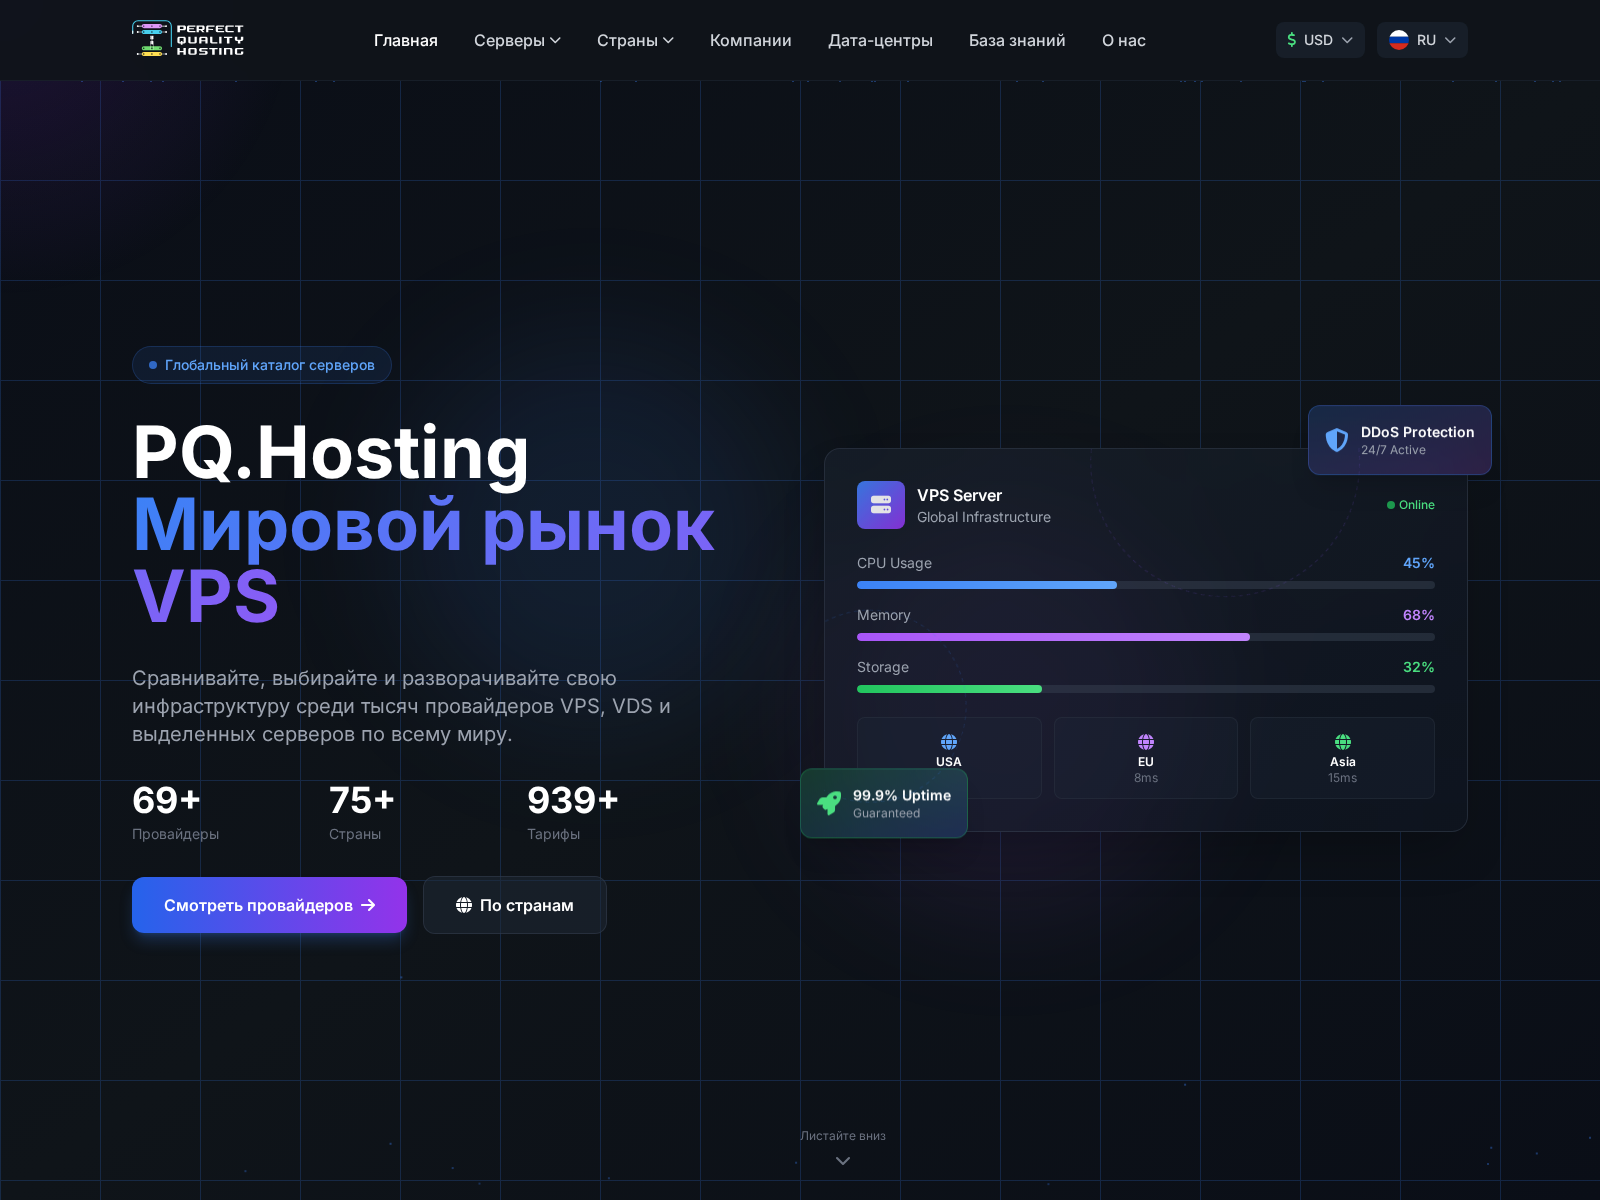Select Компании in the navigation menu
Image resolution: width=1600 pixels, height=1200 pixels.
point(750,41)
